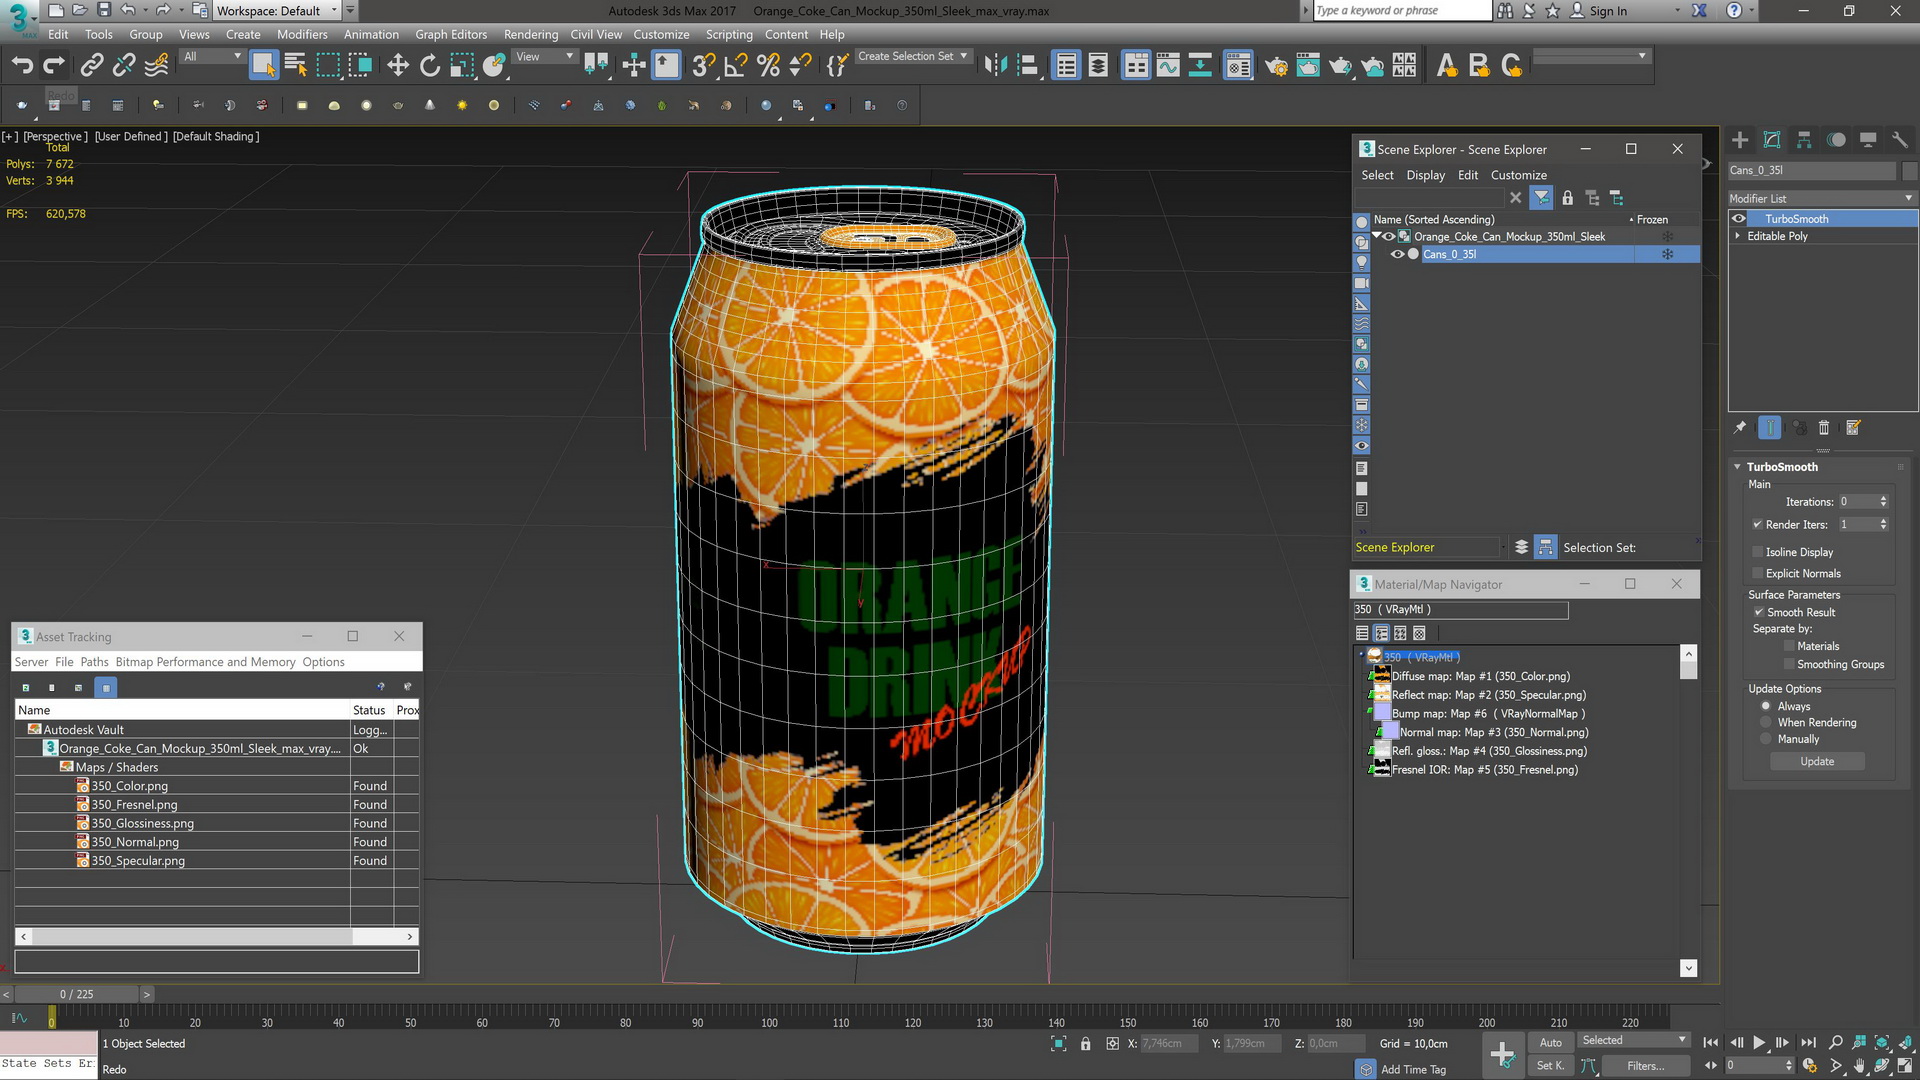Image resolution: width=1920 pixels, height=1080 pixels.
Task: Select the Move transform tool
Action: (x=398, y=66)
